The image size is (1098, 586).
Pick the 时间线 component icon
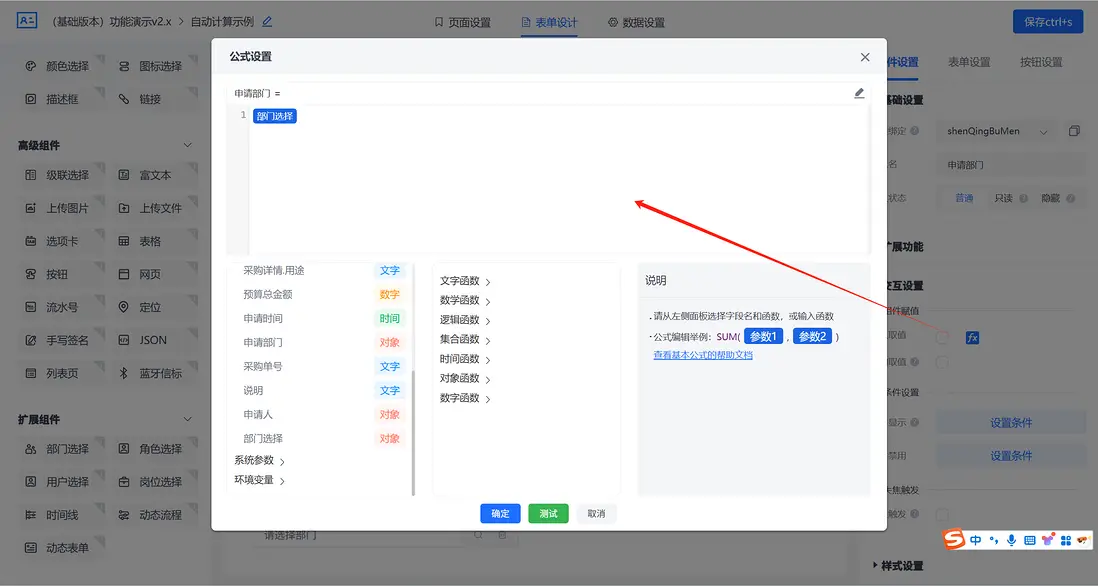(30, 515)
